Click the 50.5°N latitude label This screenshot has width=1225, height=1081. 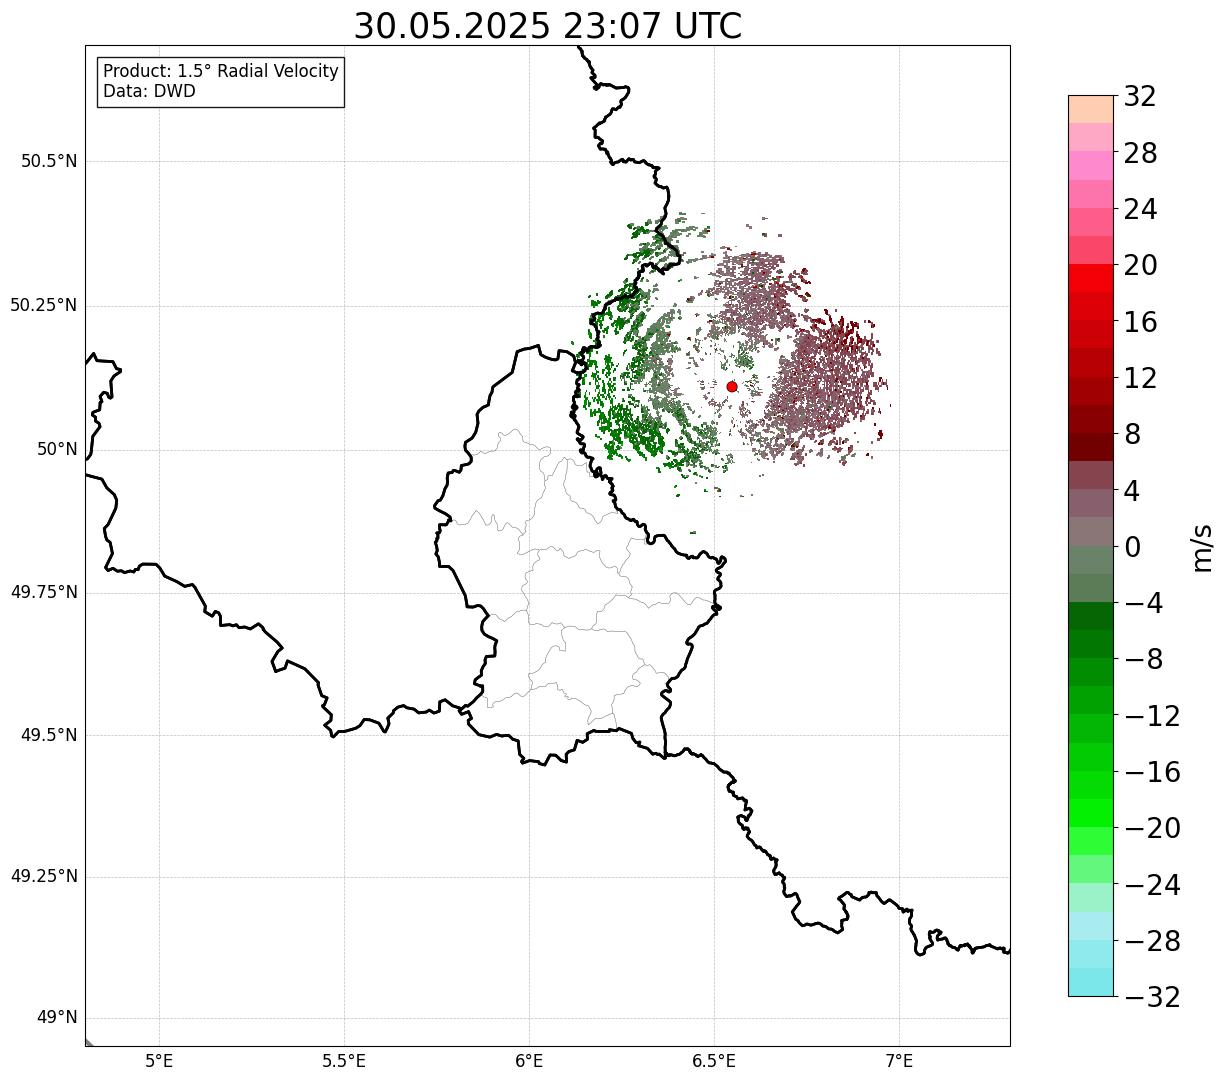tap(49, 161)
